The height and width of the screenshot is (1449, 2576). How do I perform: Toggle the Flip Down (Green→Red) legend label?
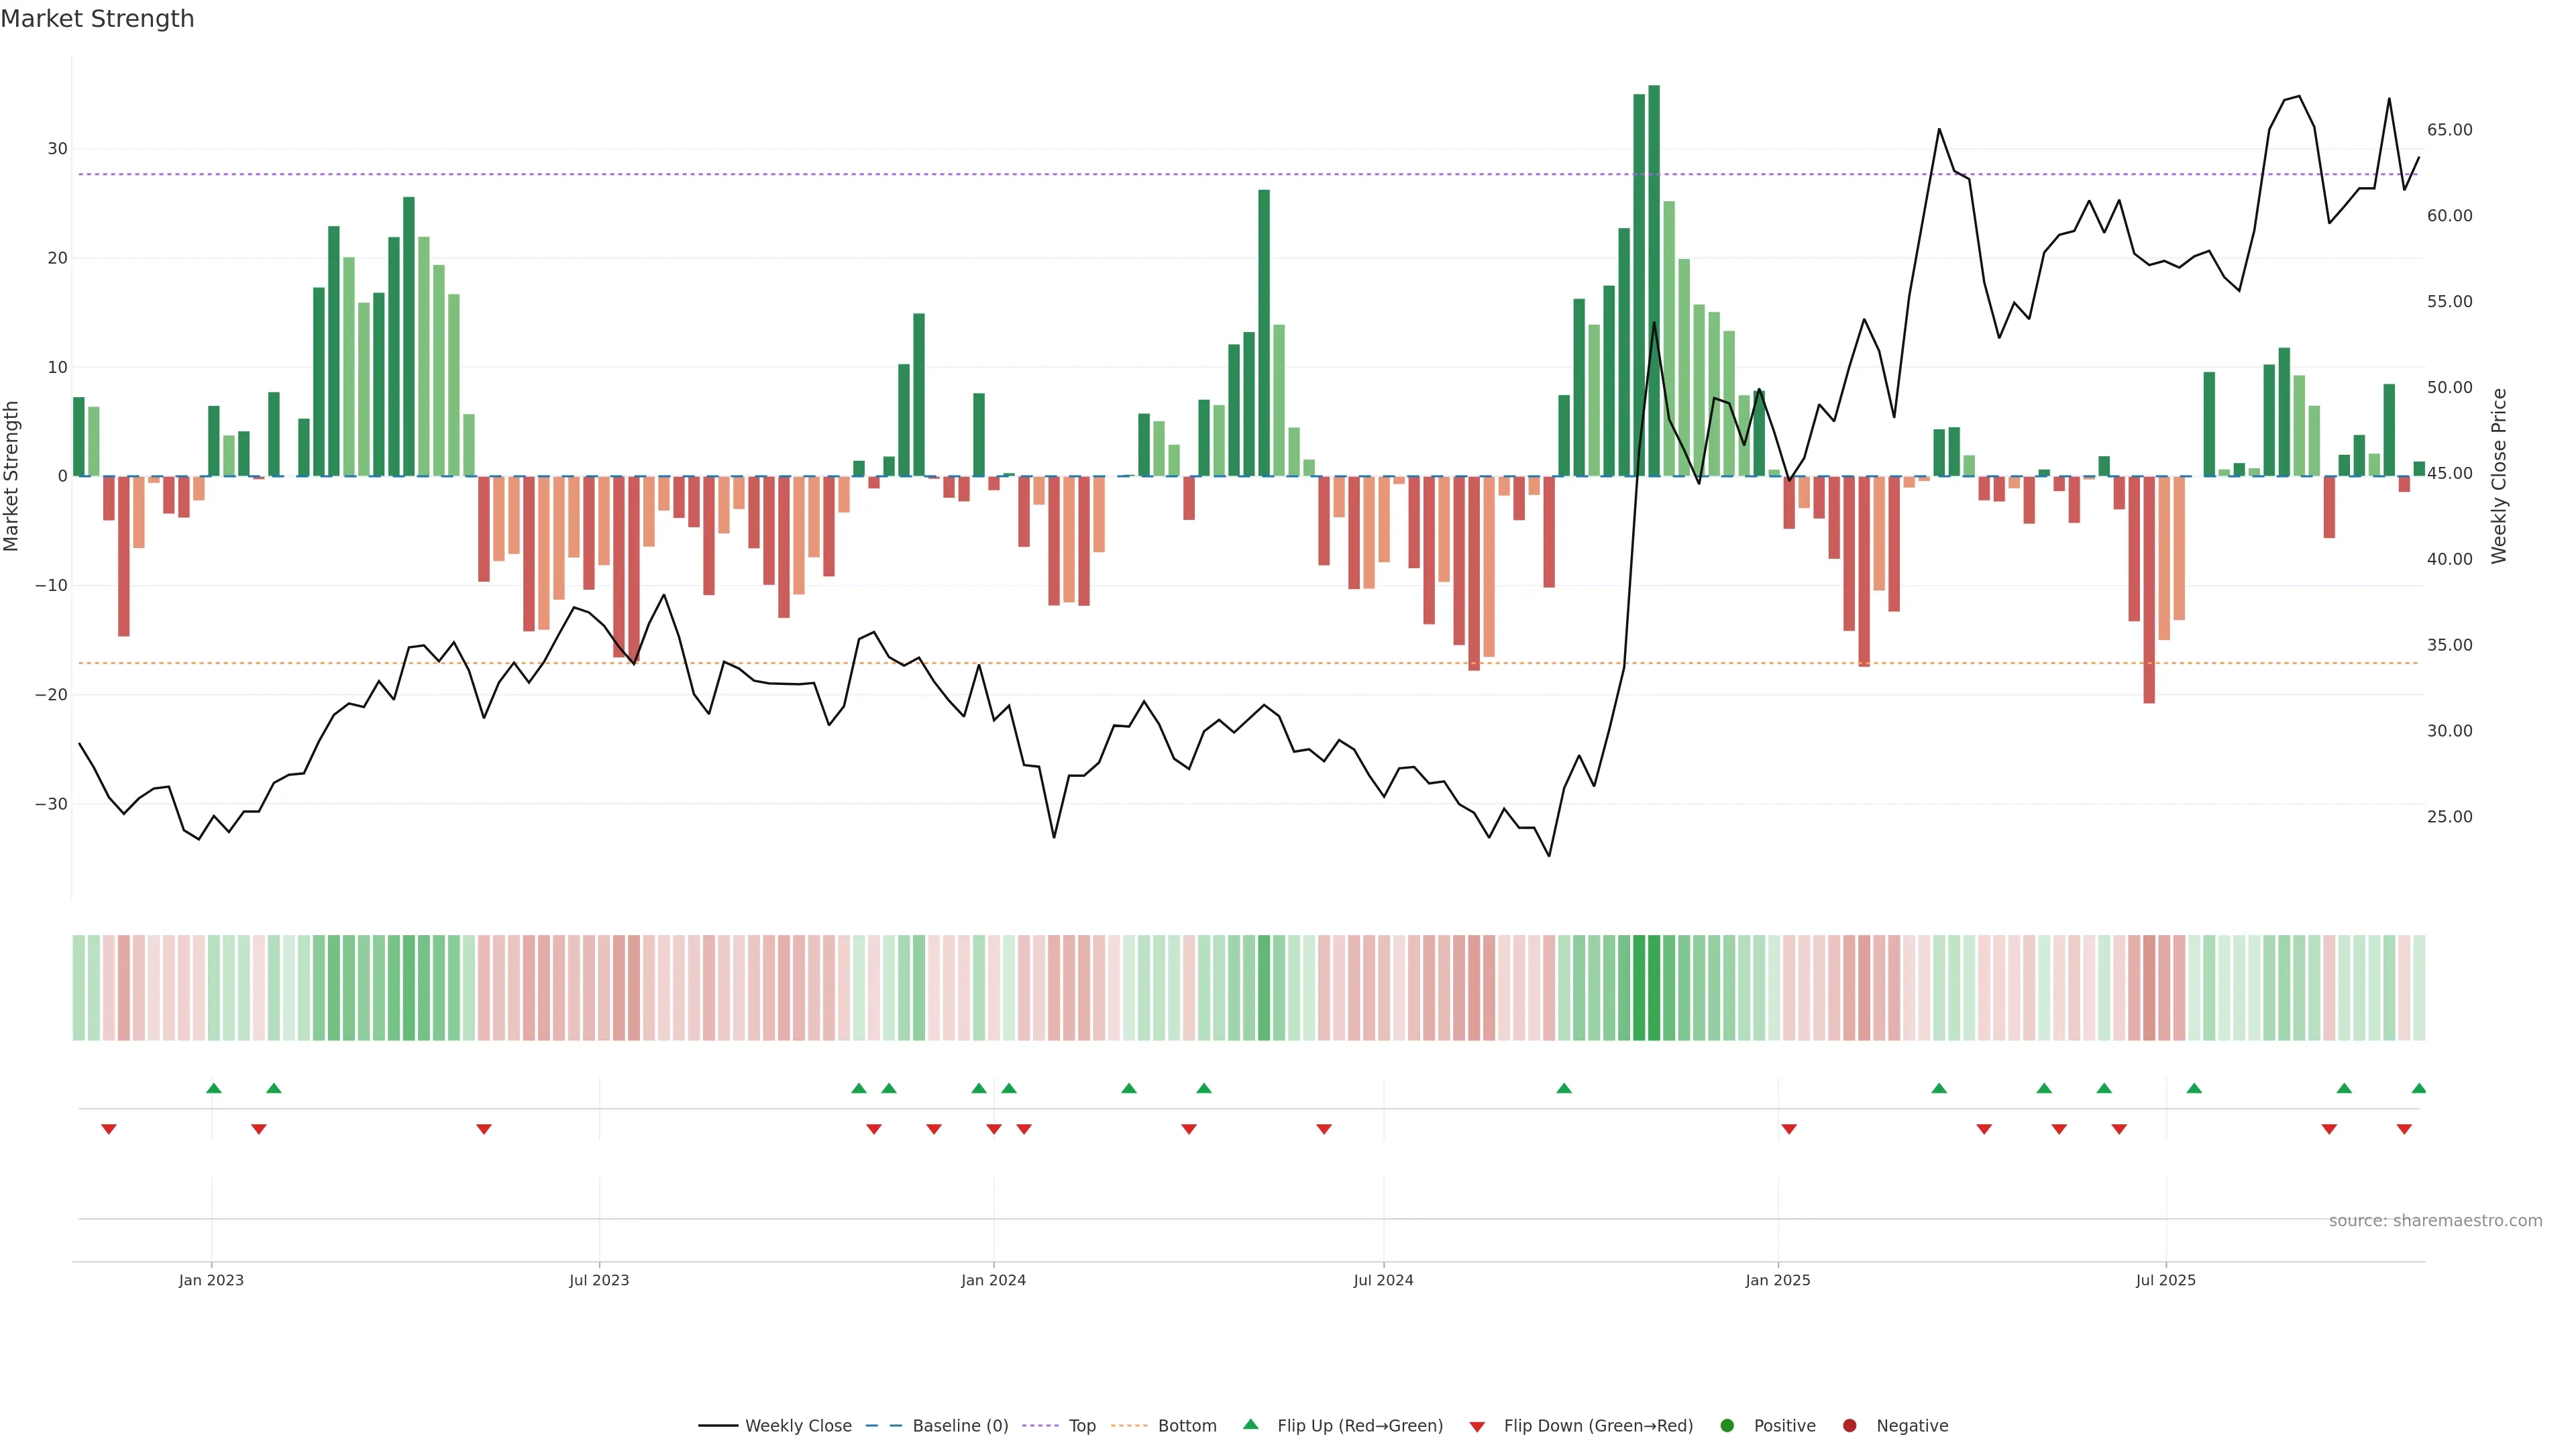[x=1598, y=1425]
